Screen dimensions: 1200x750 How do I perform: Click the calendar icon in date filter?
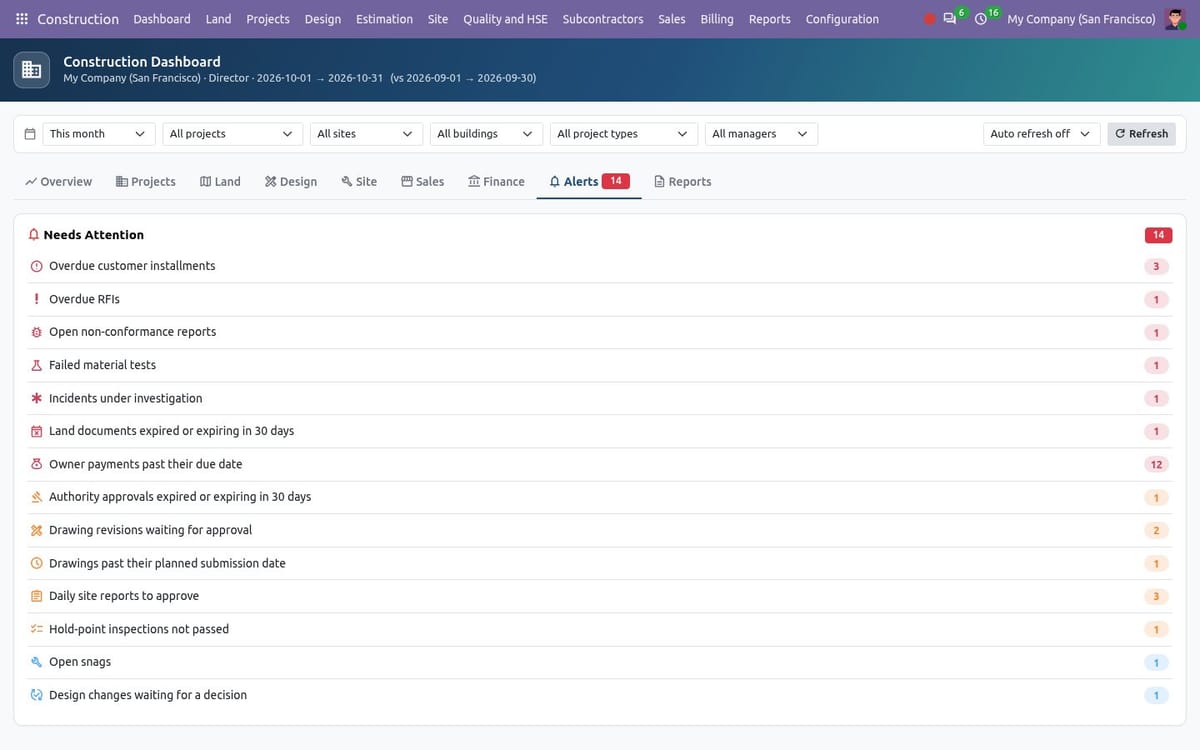(30, 134)
